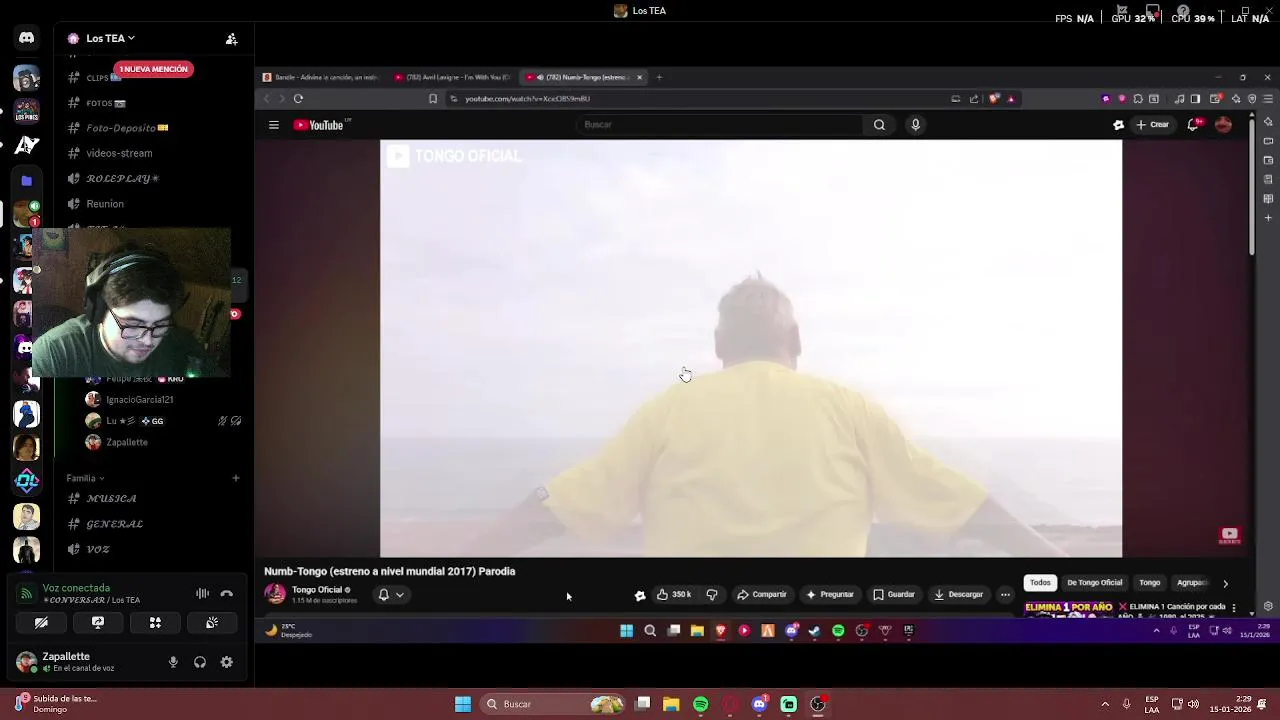Switch to the Bandle browser tab
1280x720 pixels.
coord(322,77)
